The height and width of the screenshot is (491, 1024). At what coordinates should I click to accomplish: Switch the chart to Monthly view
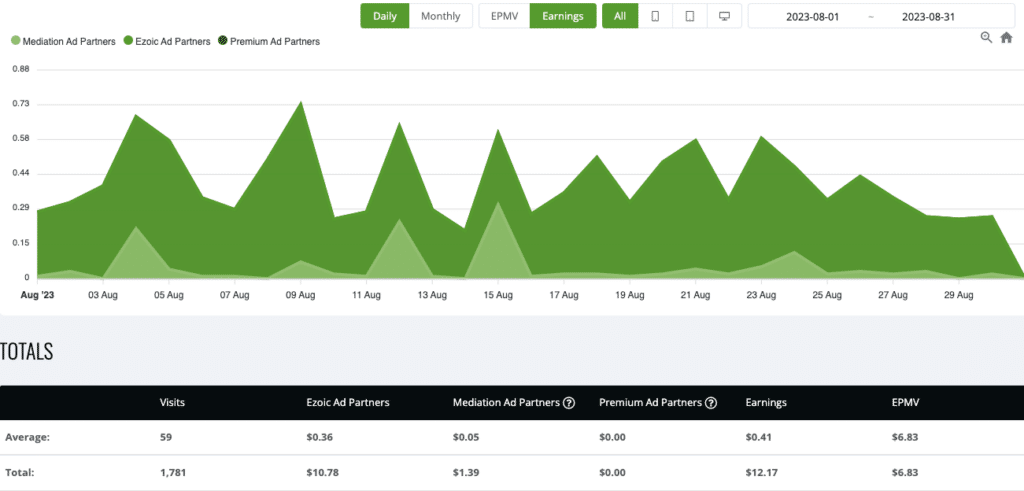441,16
